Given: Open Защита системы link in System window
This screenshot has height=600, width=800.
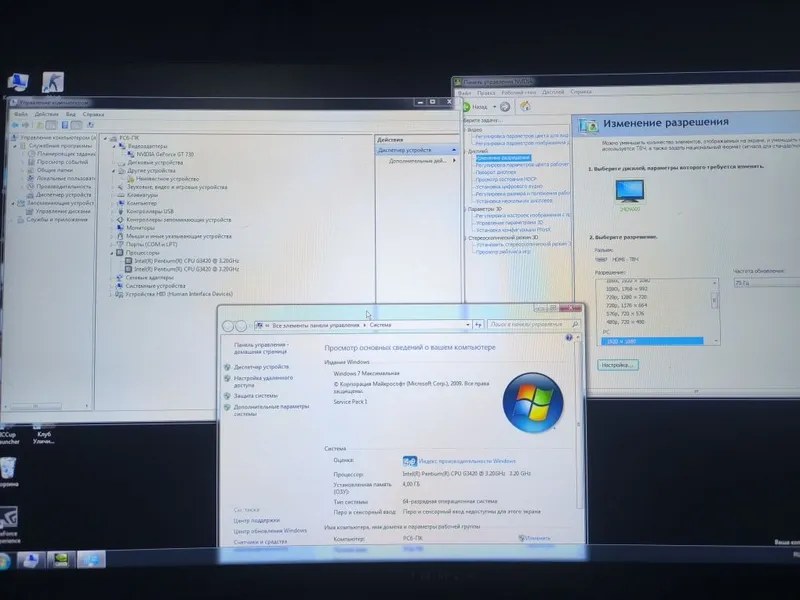Looking at the screenshot, I should [x=256, y=395].
